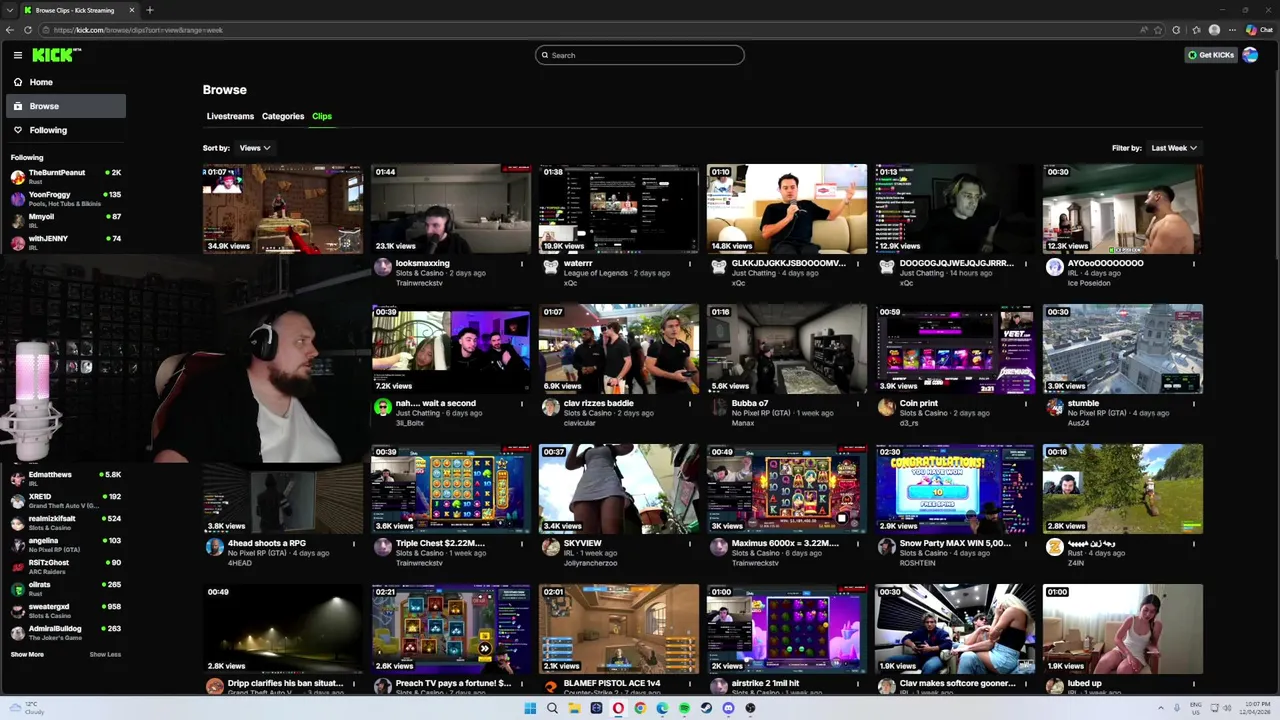Image resolution: width=1280 pixels, height=720 pixels.
Task: Switch to the Livestreams tab
Action: coord(230,116)
